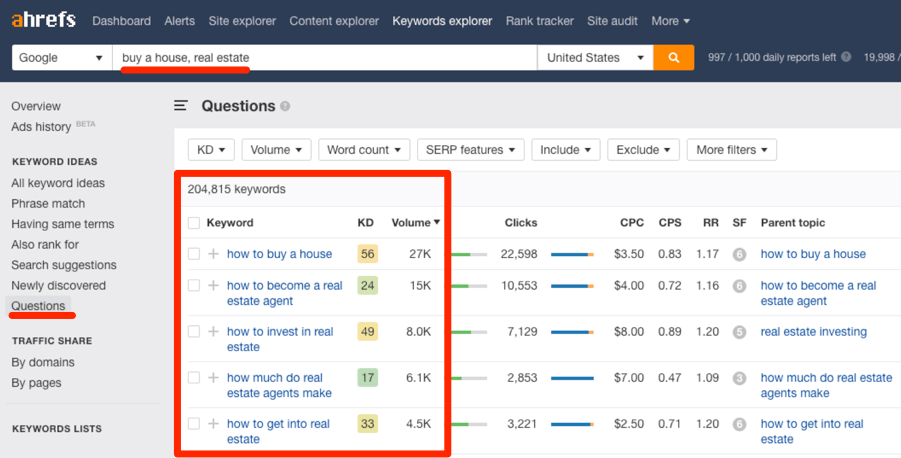Add 'how to buy a house' via plus icon
Screen dimensions: 901x458
(x=213, y=254)
